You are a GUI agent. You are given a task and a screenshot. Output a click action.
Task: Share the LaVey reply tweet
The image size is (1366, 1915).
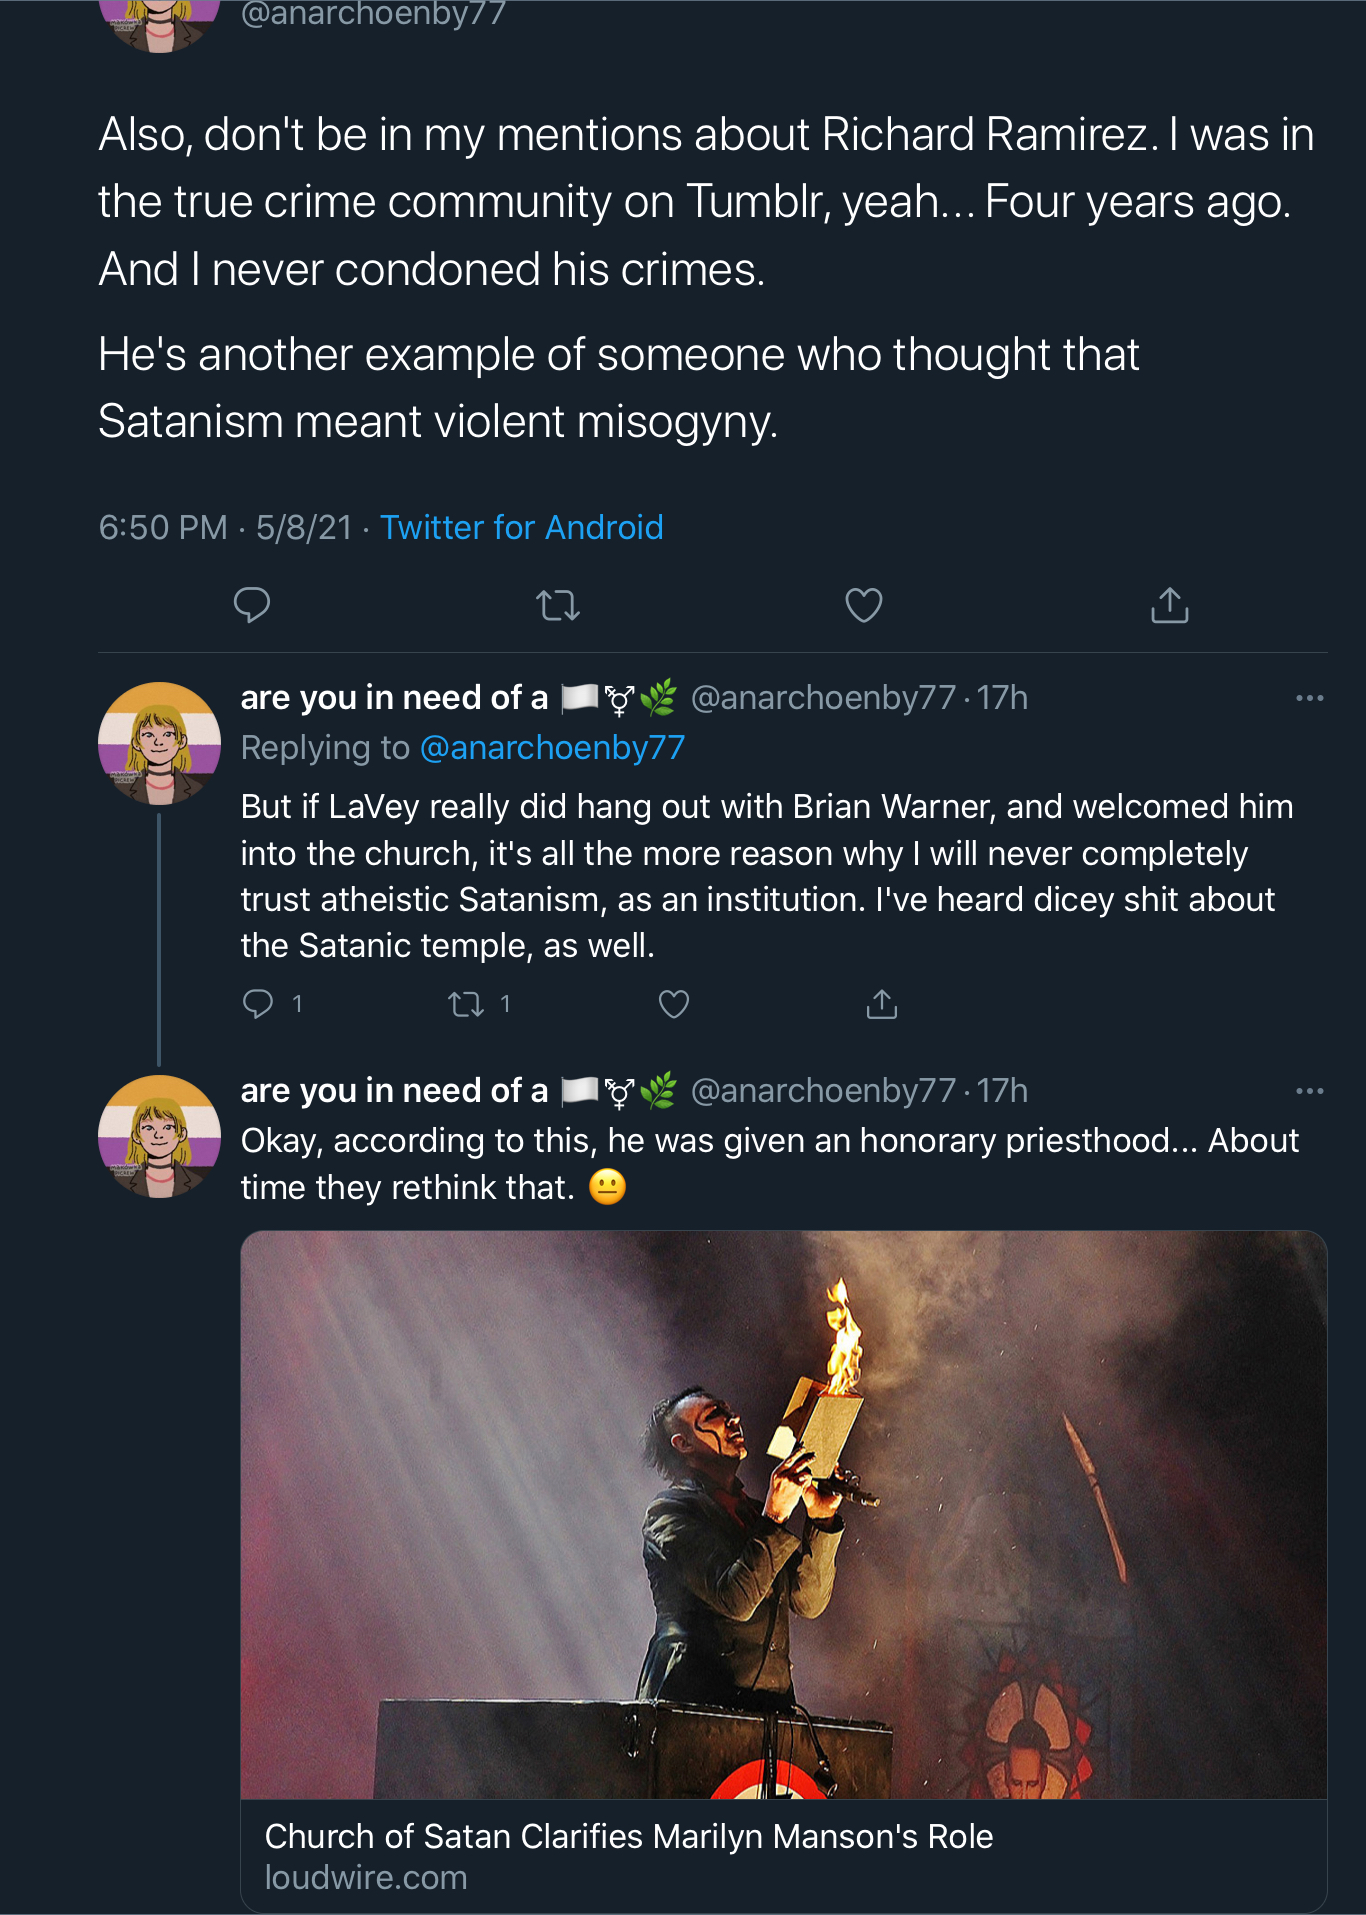pos(882,1003)
